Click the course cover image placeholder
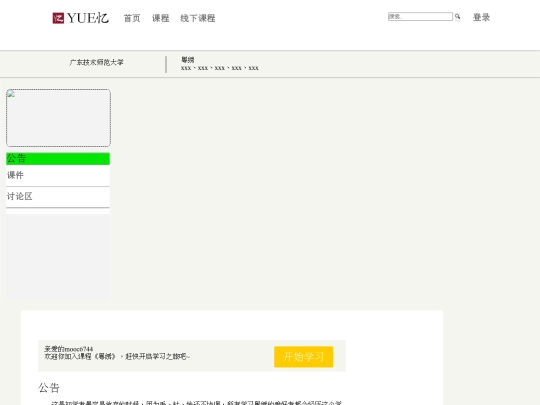 click(59, 118)
